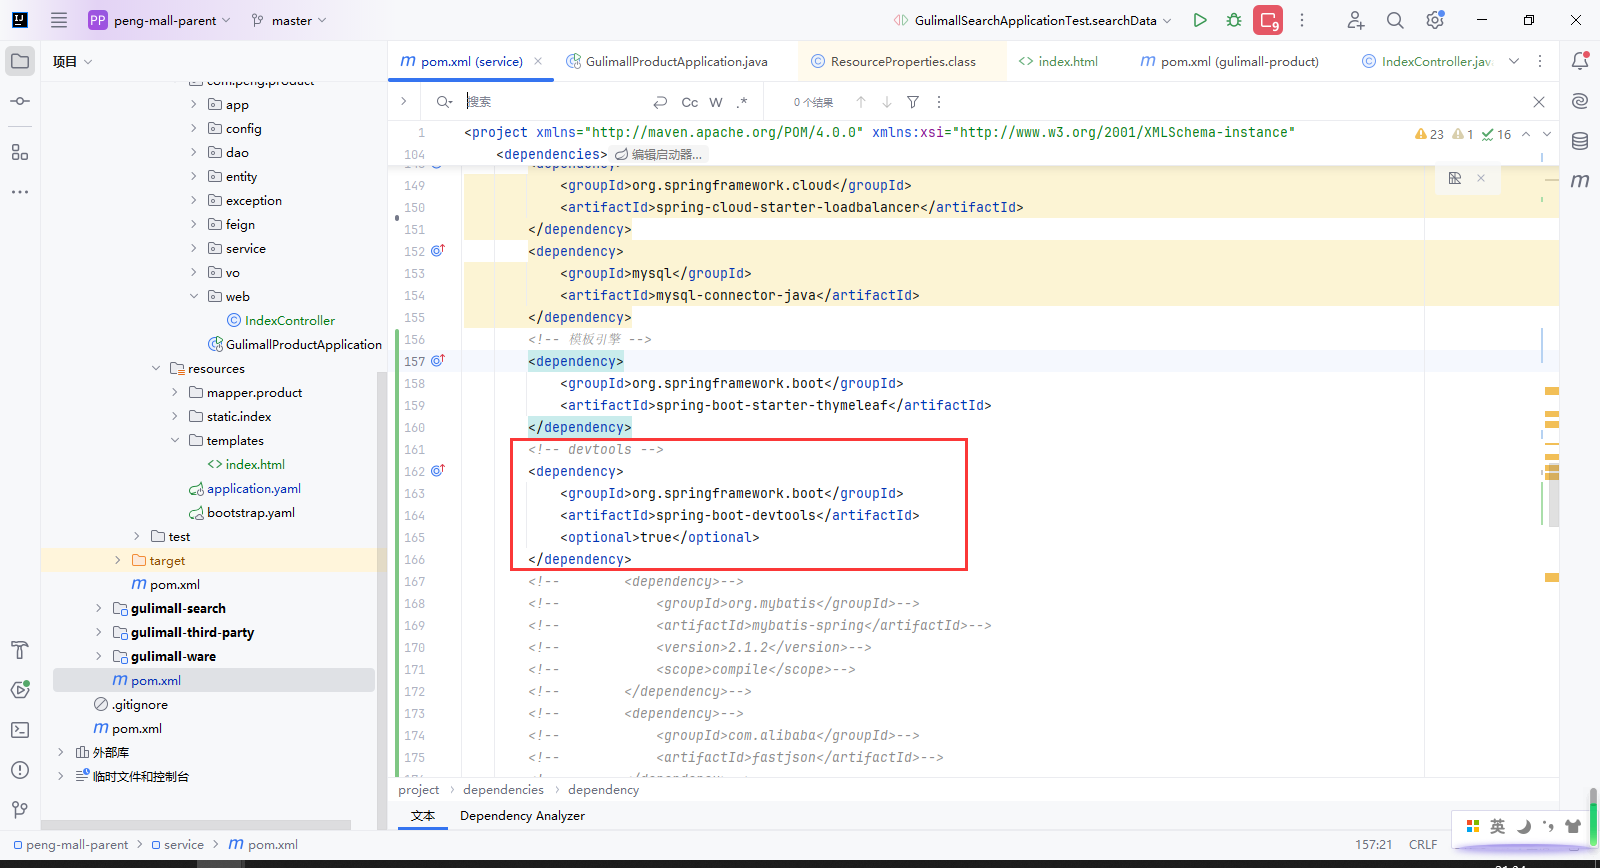Expand the target folder
The image size is (1600, 868).
click(117, 560)
